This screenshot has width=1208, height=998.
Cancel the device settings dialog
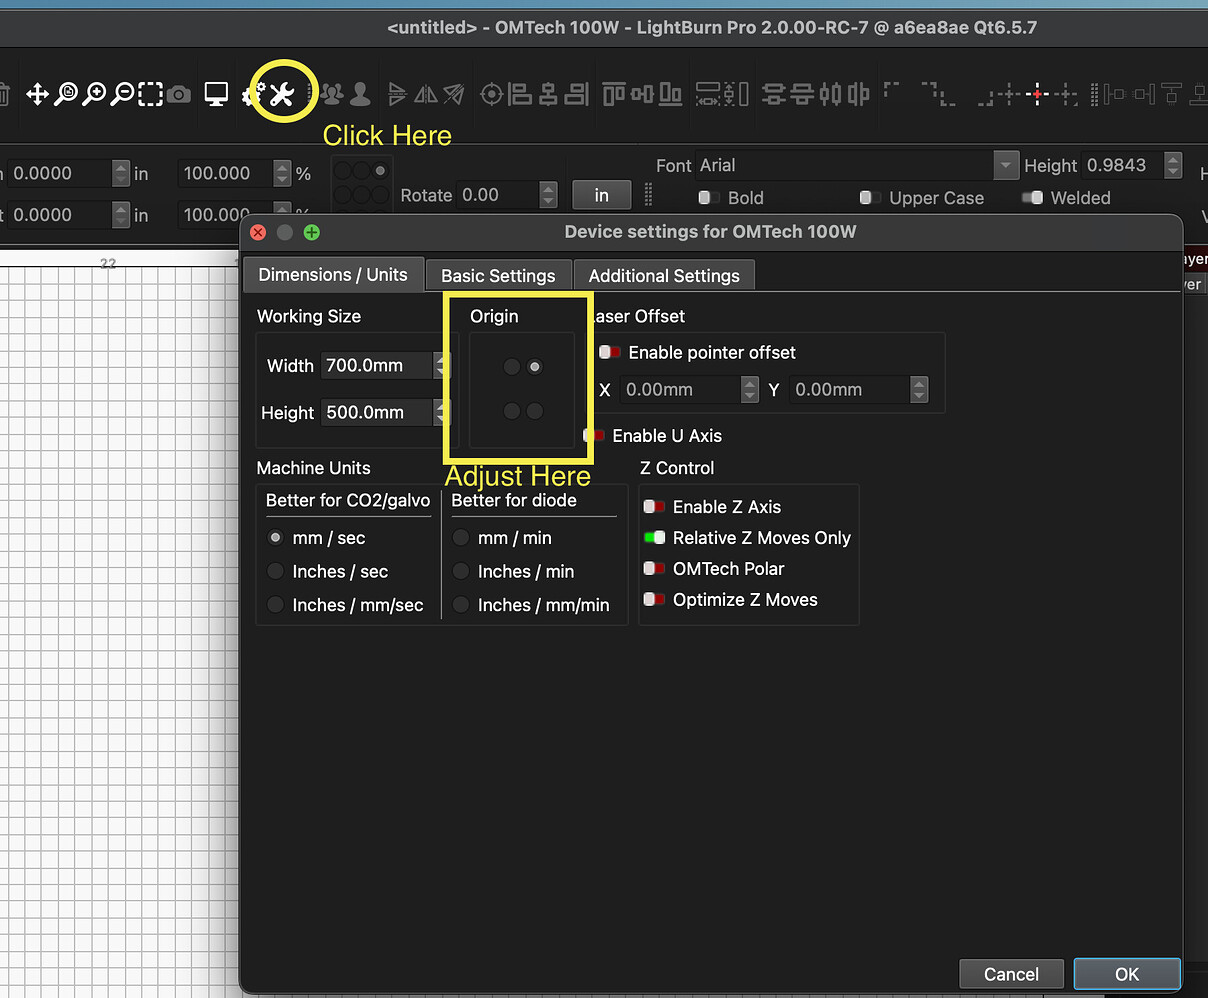coord(1011,973)
